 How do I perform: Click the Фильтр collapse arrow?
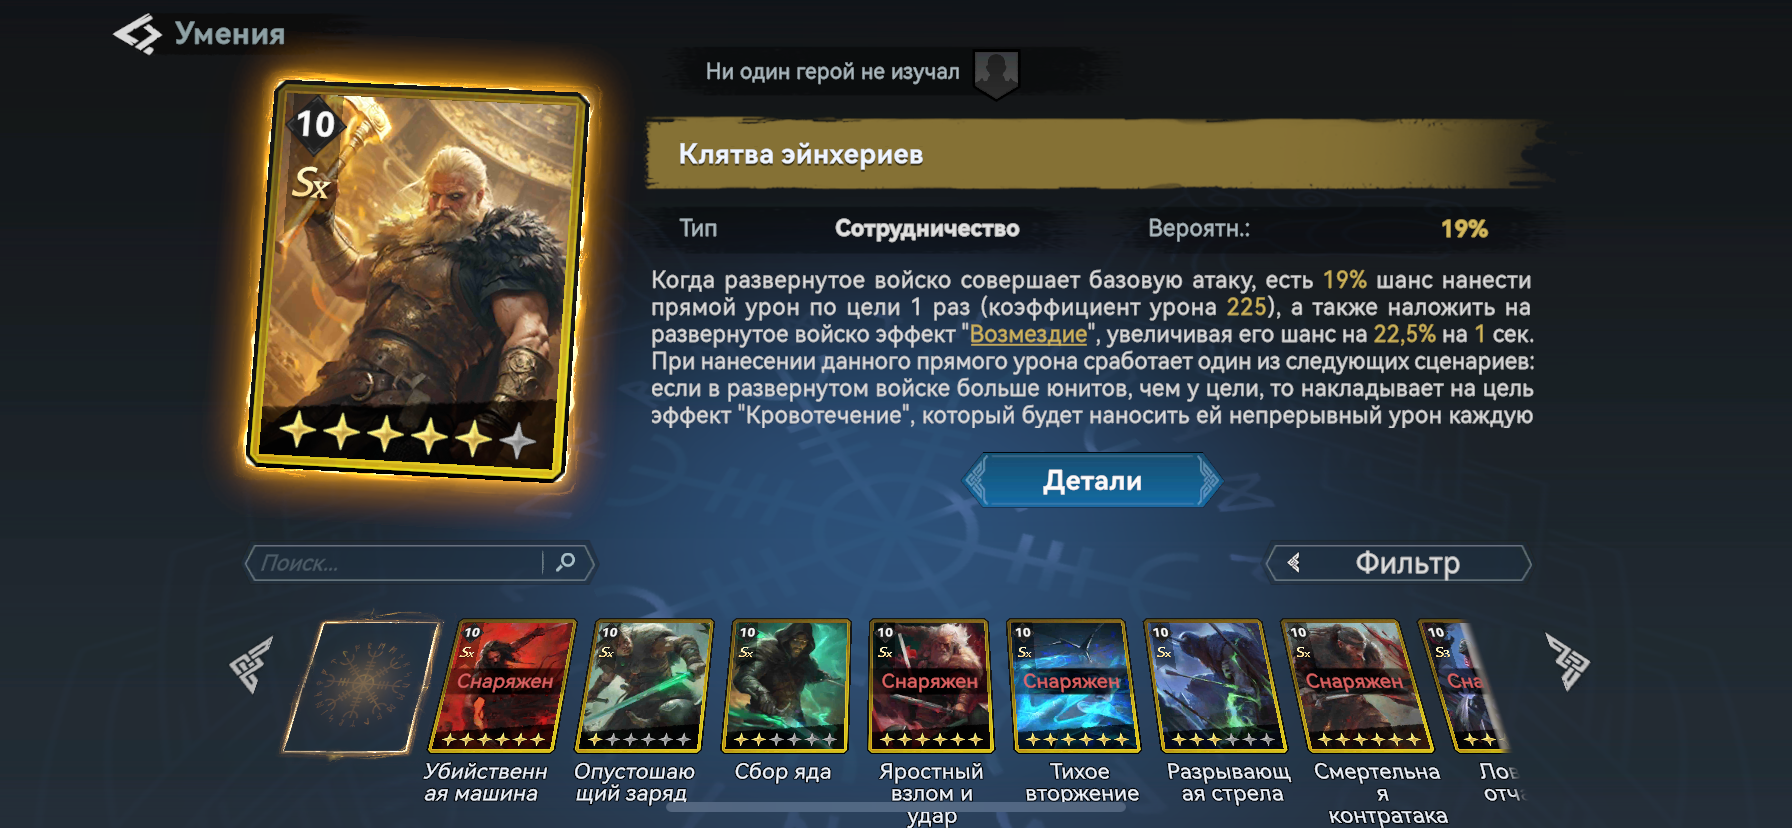coord(1294,563)
